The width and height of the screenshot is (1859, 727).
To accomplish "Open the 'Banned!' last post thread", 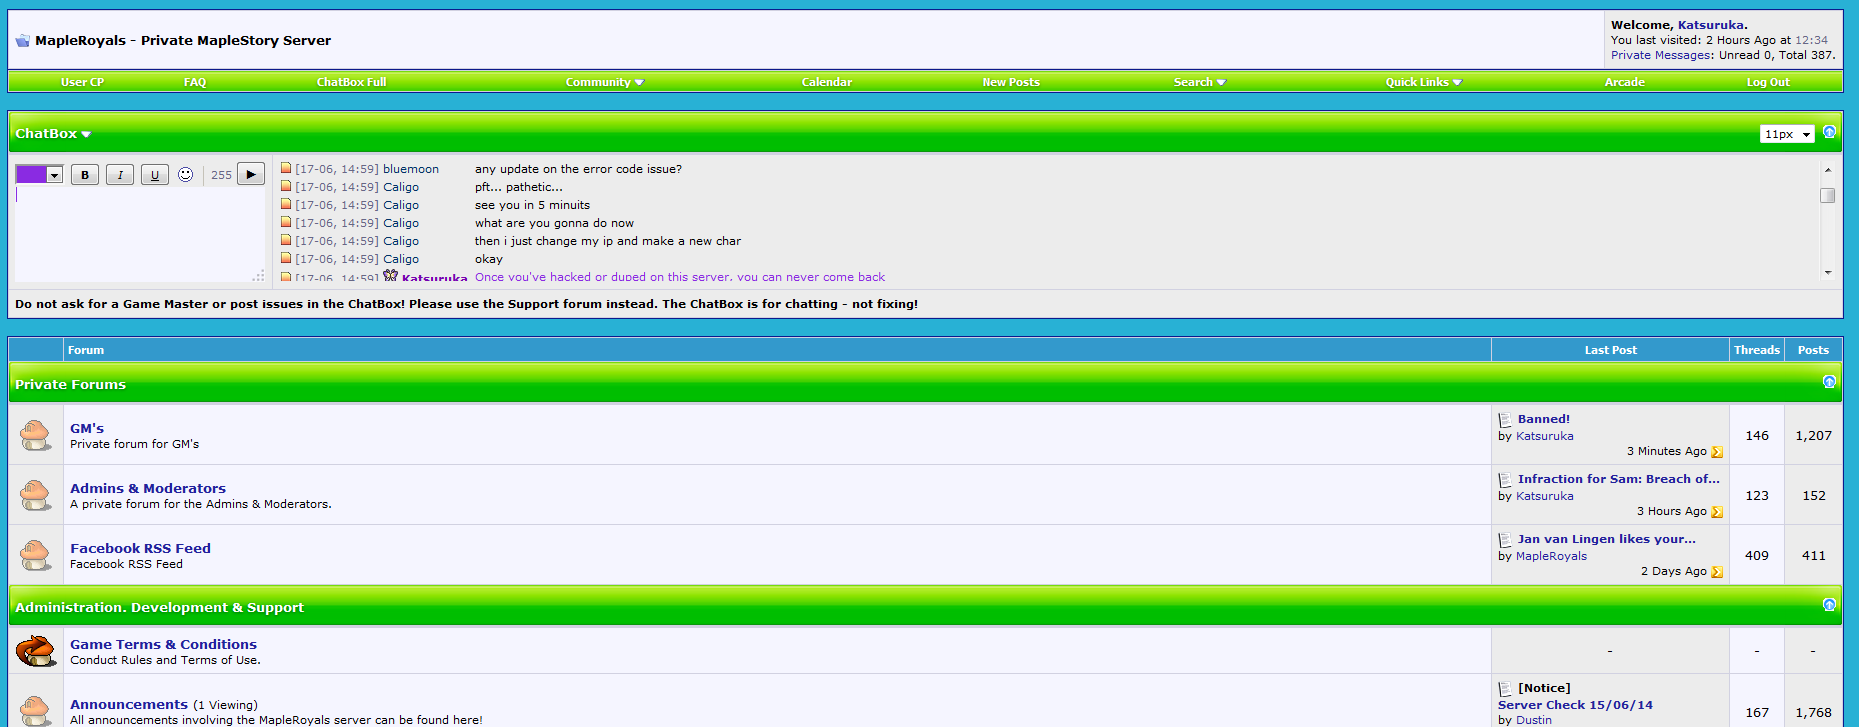I will tap(1544, 419).
